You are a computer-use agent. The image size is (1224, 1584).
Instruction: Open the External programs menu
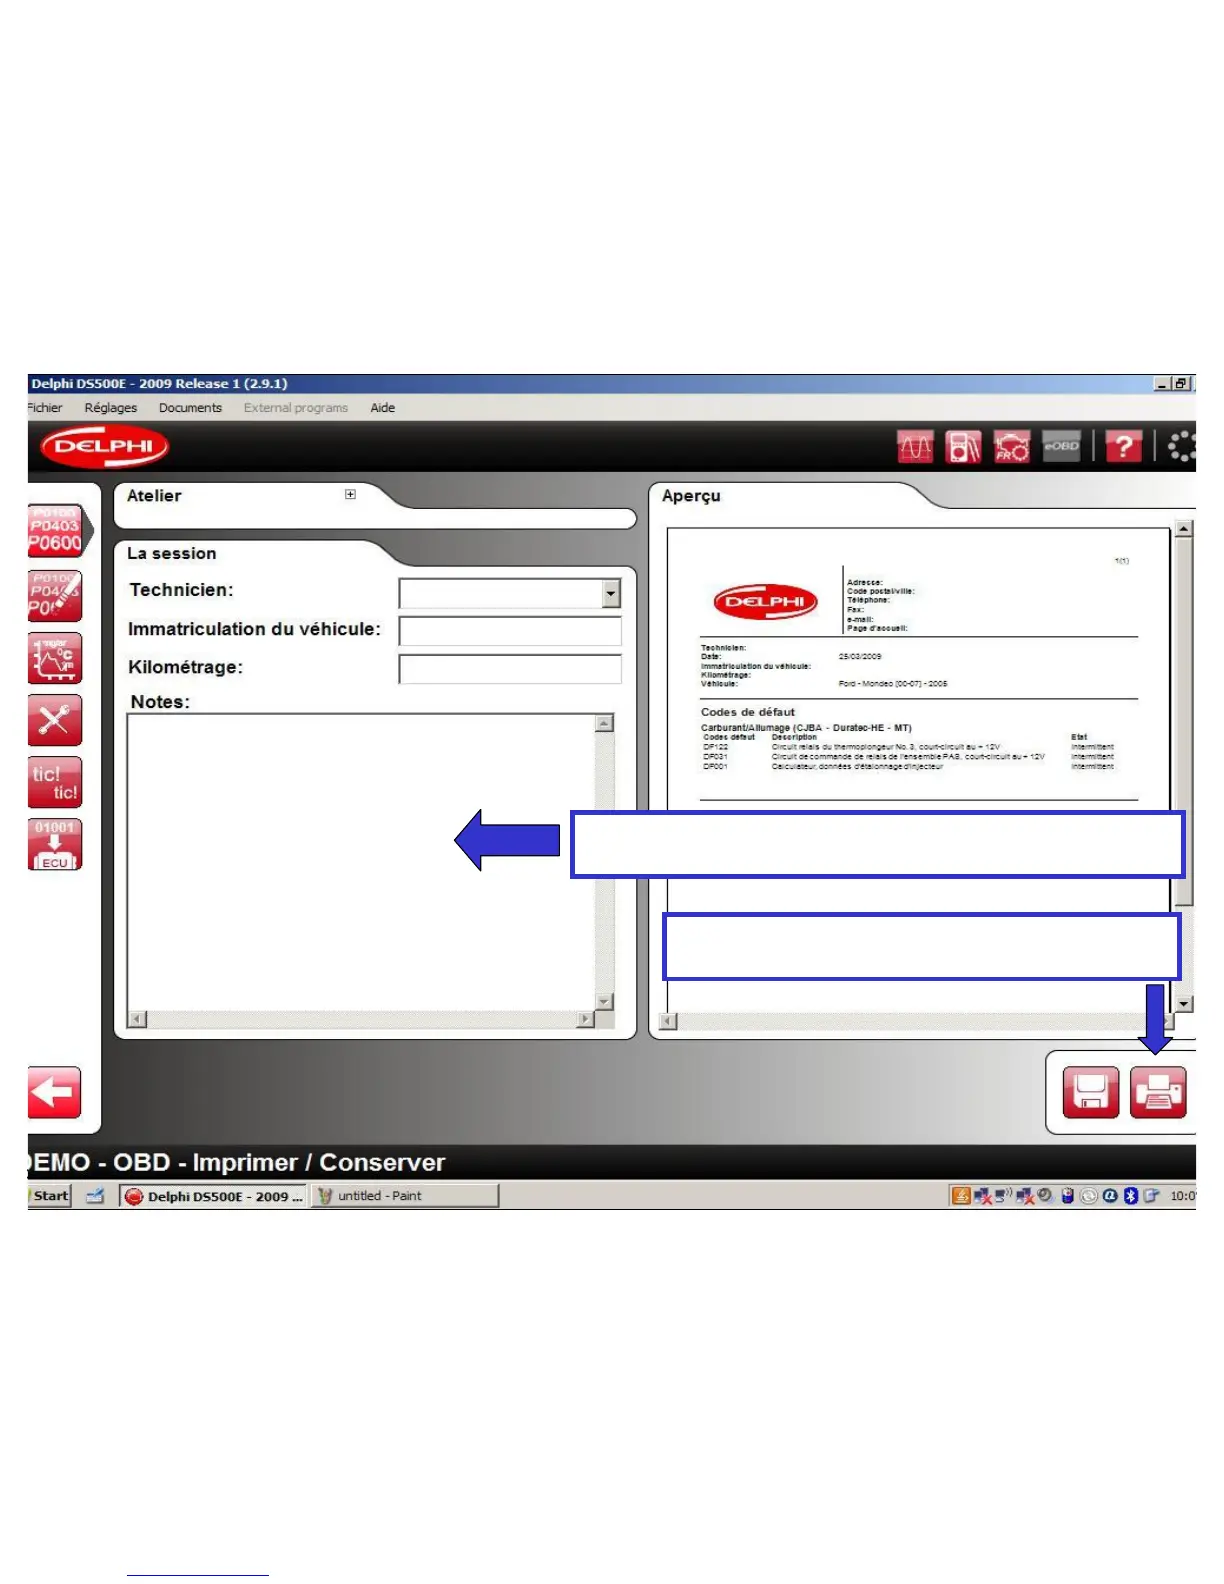296,407
